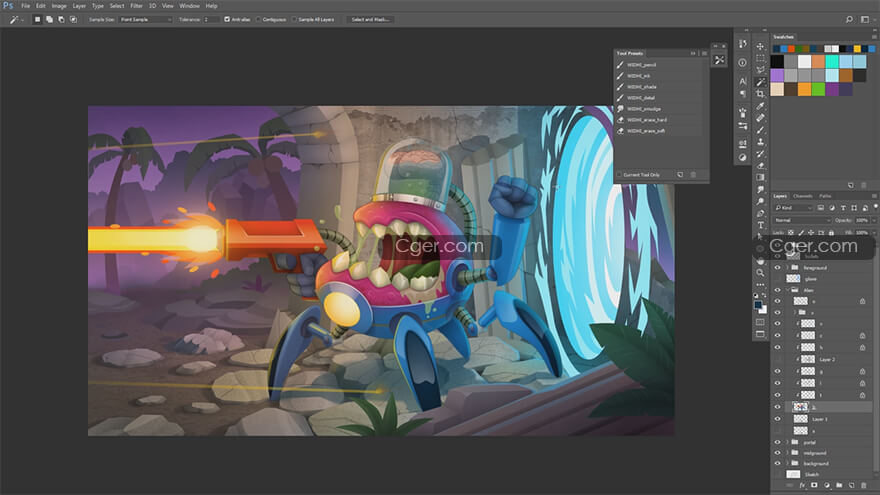Expand the foreground group
This screenshot has height=495, width=880.
[787, 268]
